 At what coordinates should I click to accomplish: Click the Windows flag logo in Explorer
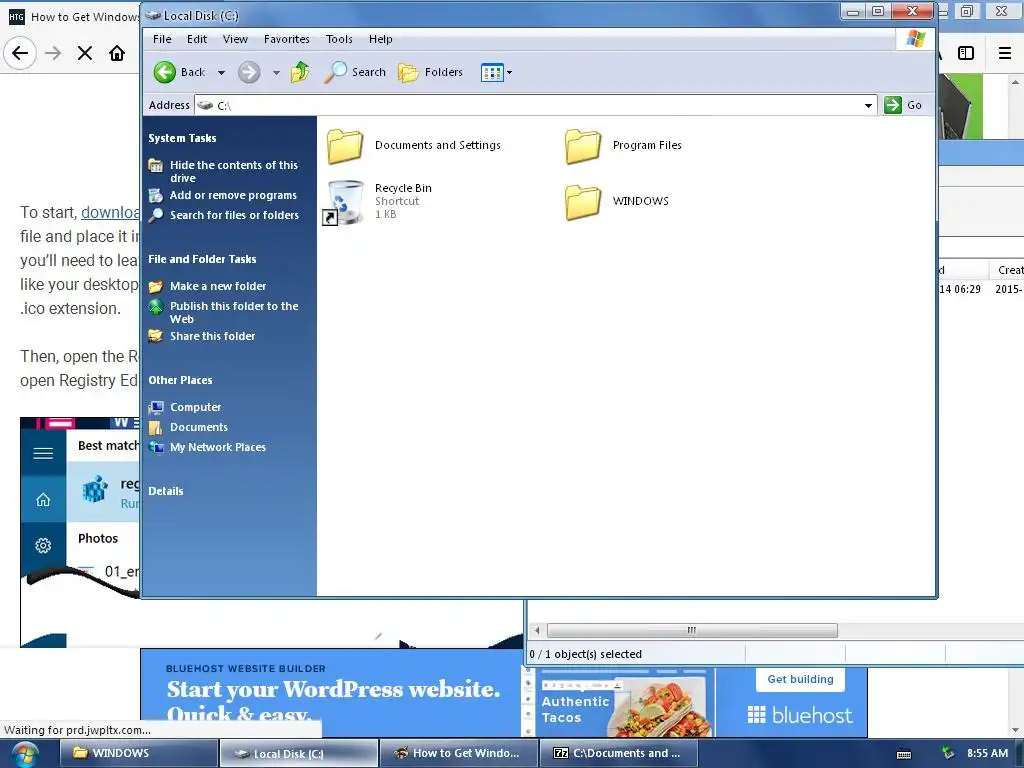(x=916, y=39)
